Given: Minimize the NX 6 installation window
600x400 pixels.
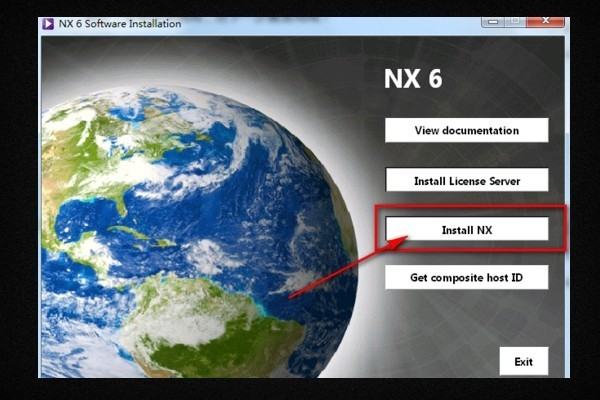Looking at the screenshot, I should click(490, 22).
